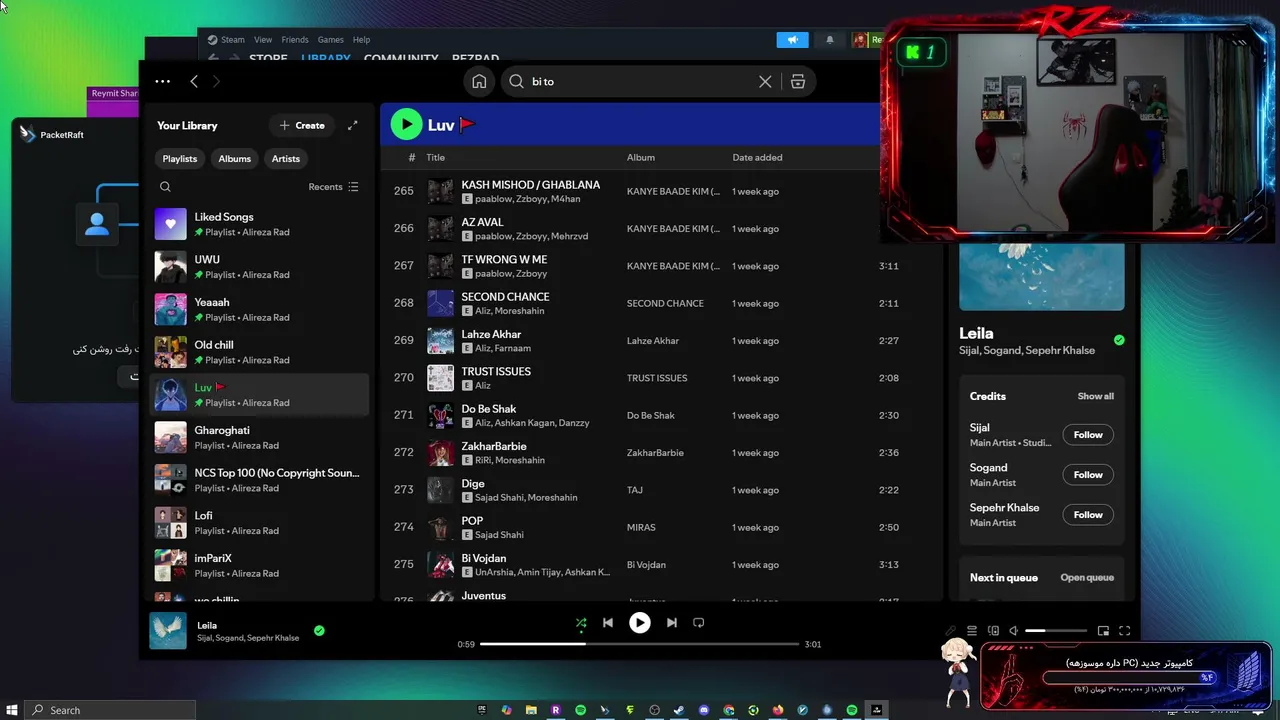The width and height of the screenshot is (1280, 720).
Task: Open the Browse icon in search bar
Action: [798, 82]
